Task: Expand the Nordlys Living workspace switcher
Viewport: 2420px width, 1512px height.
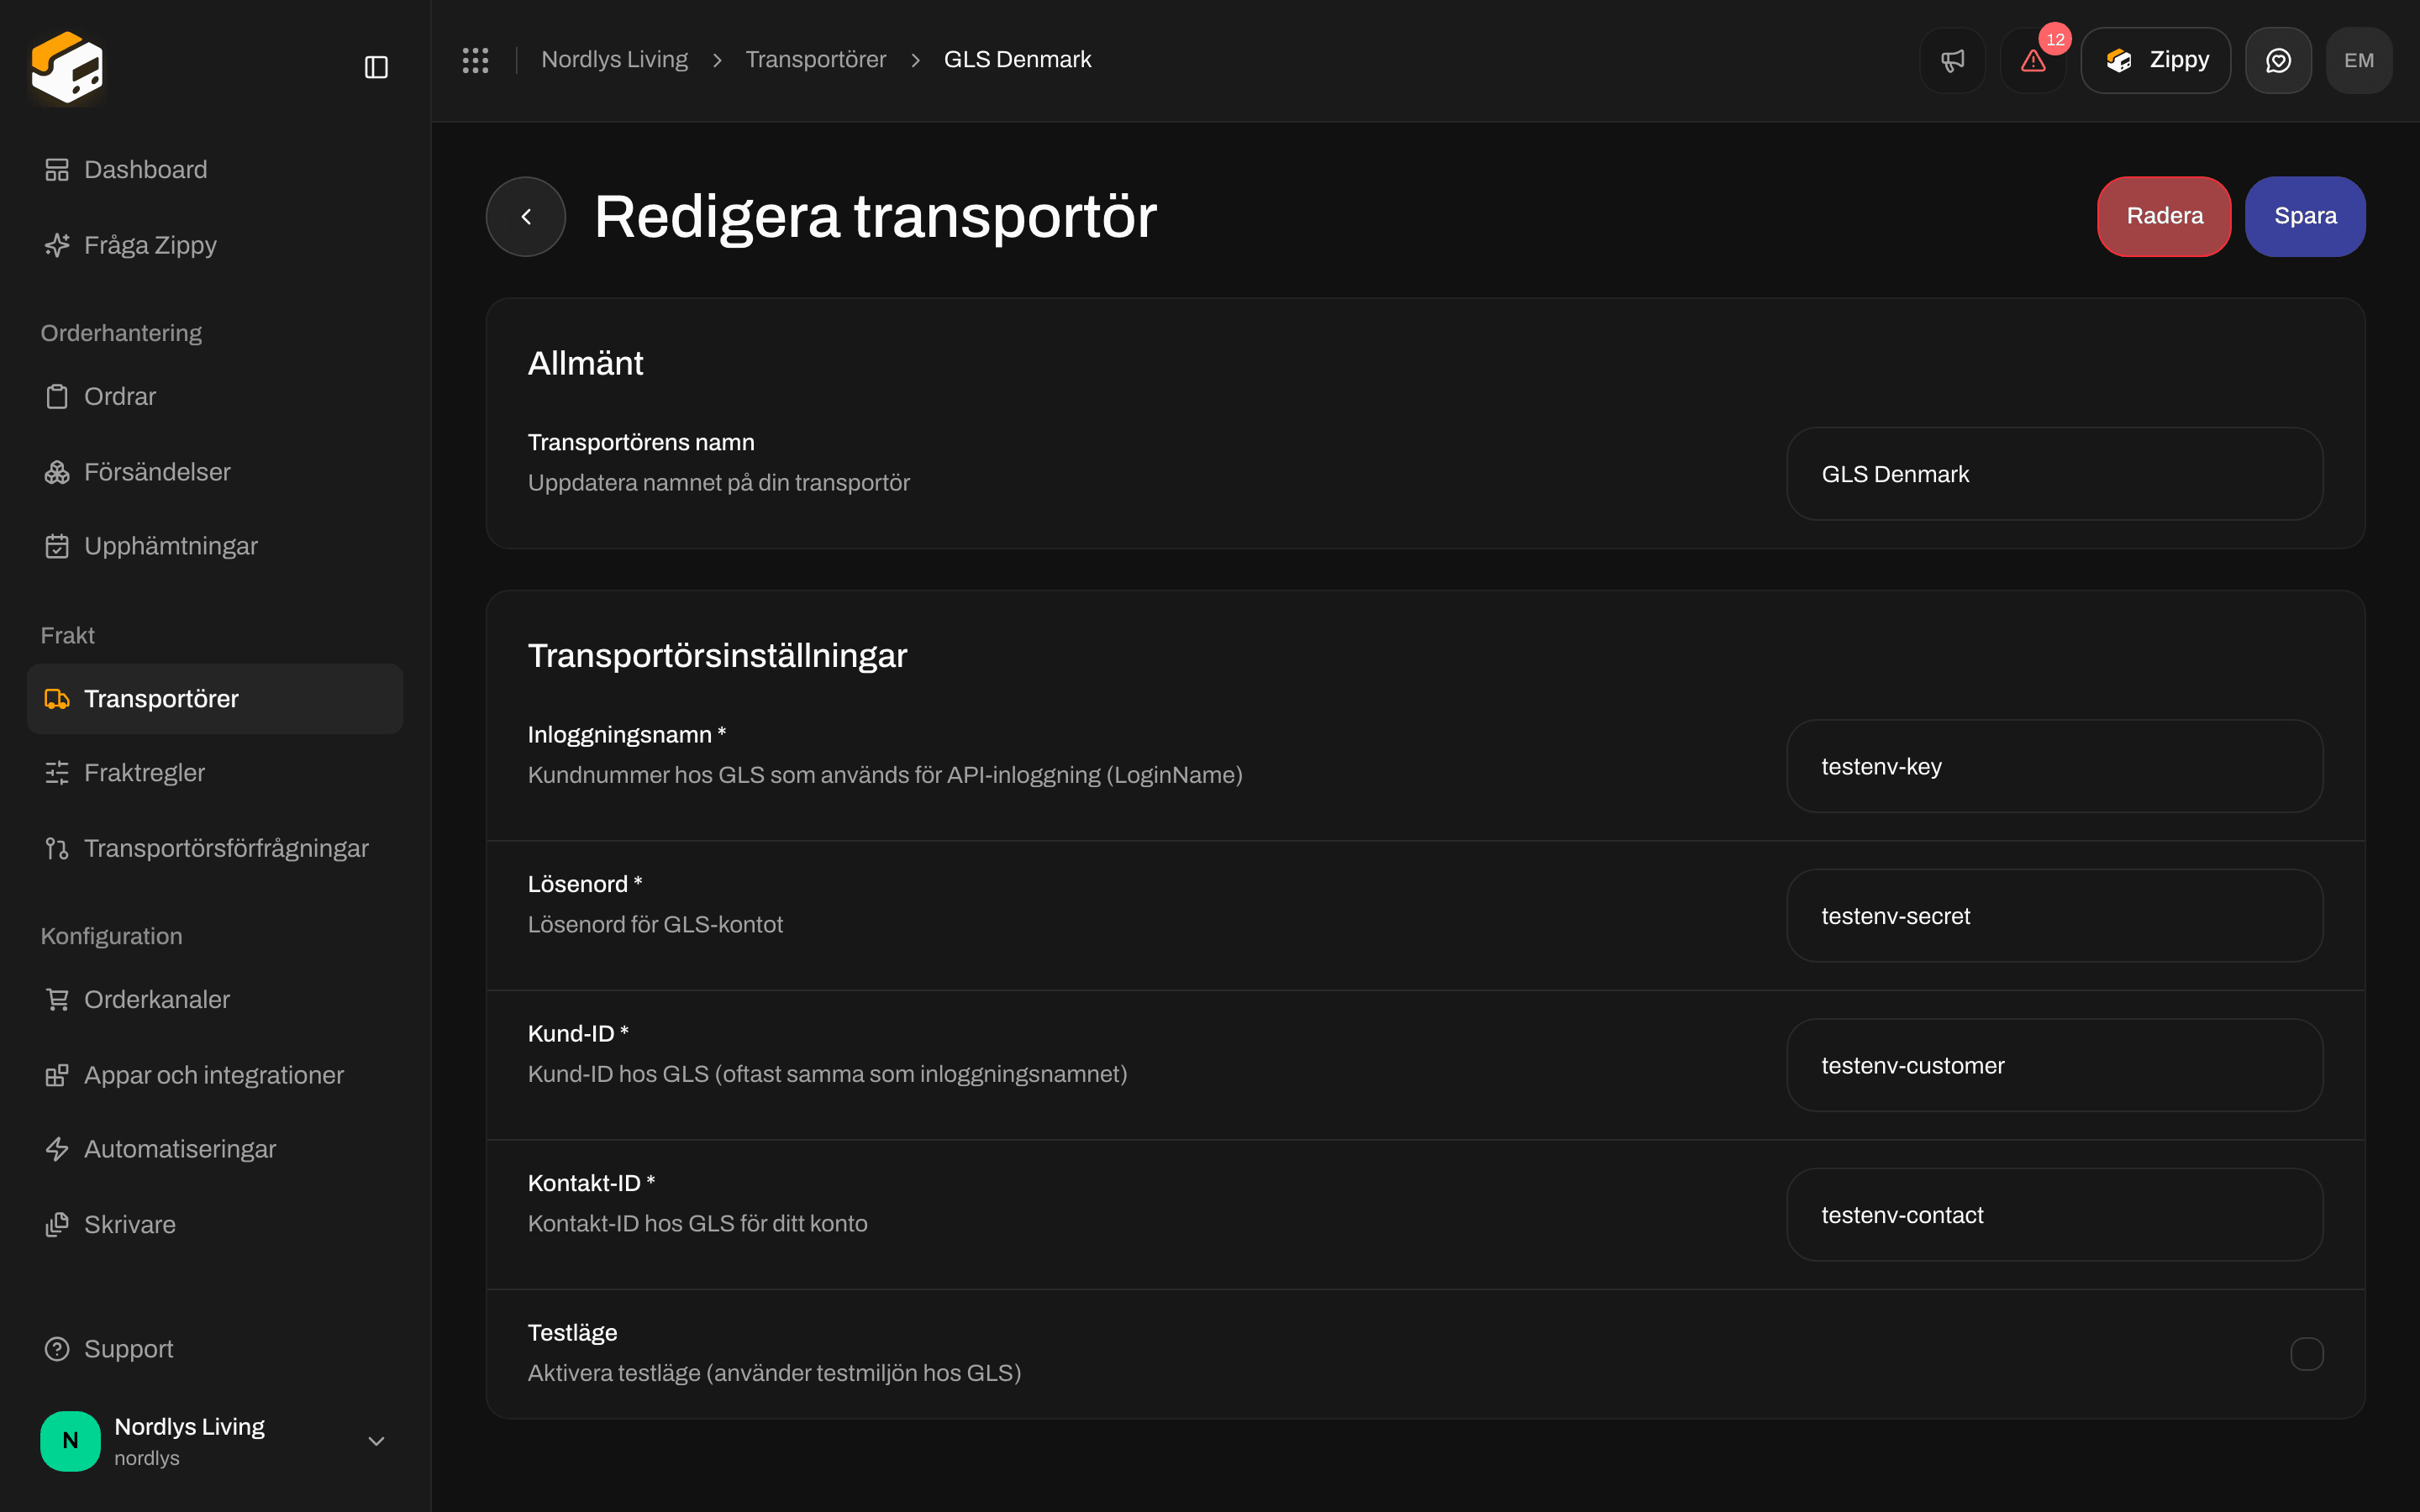Action: tap(215, 1441)
